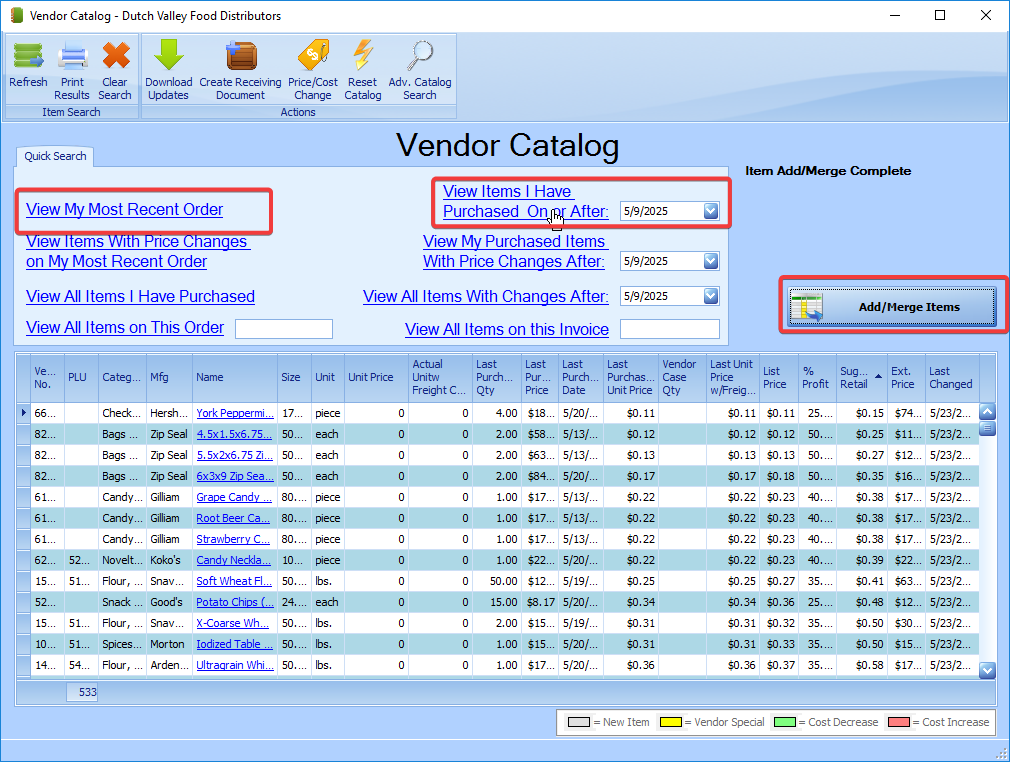Screen dimensions: 1010x762
Task: Click the grid scrollbar down arrow
Action: (987, 671)
